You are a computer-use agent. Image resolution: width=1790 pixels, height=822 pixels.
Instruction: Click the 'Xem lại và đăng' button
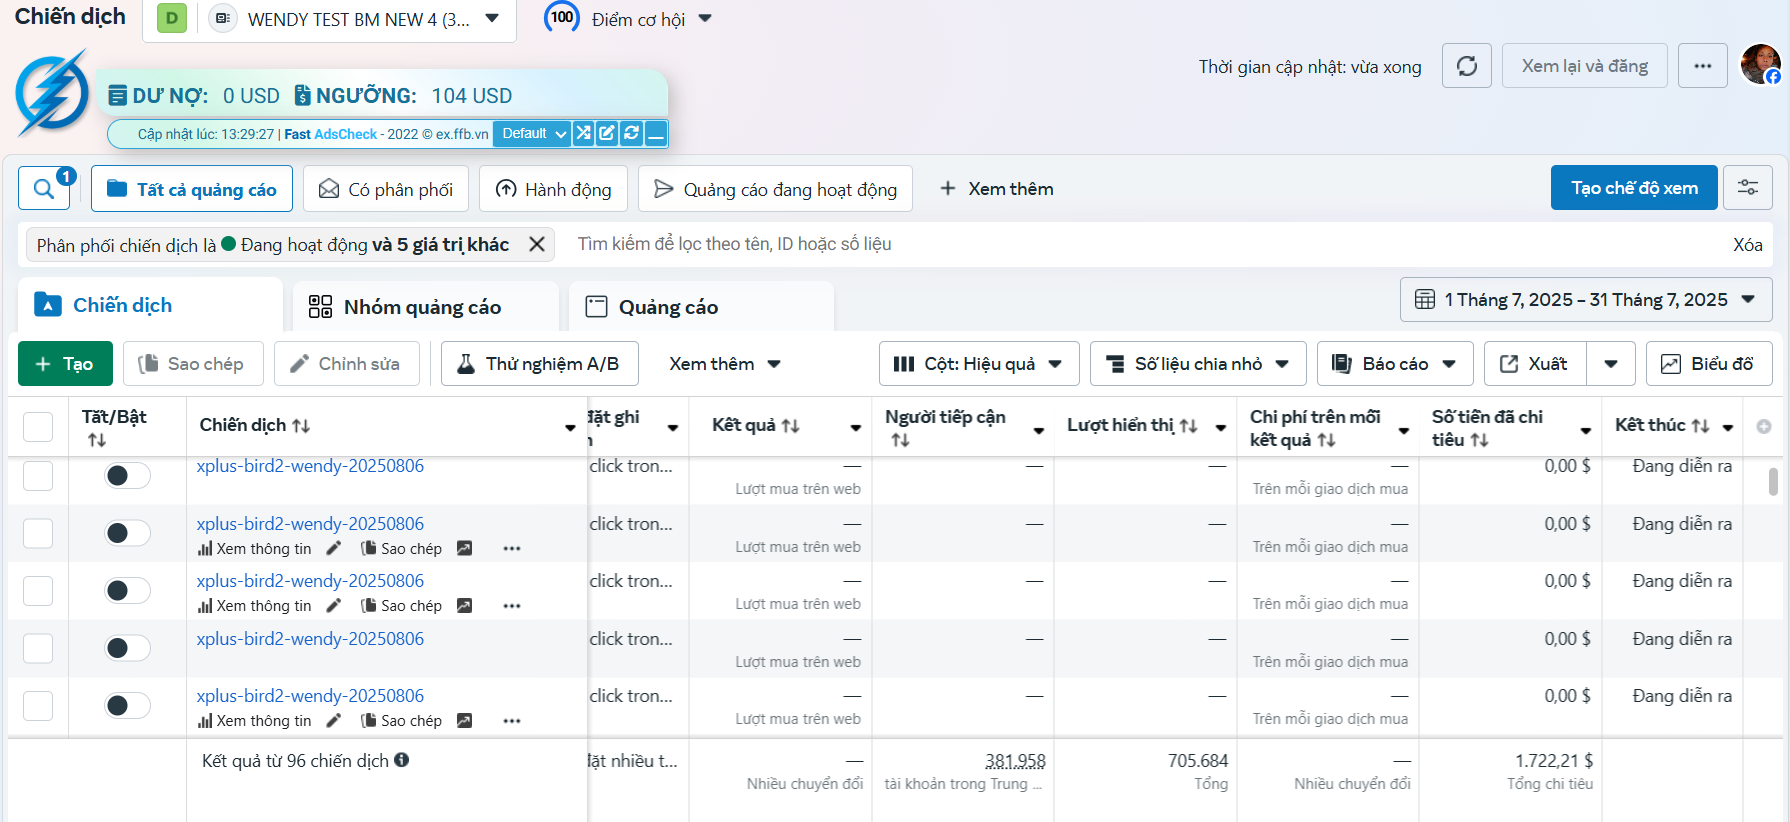[x=1585, y=66]
